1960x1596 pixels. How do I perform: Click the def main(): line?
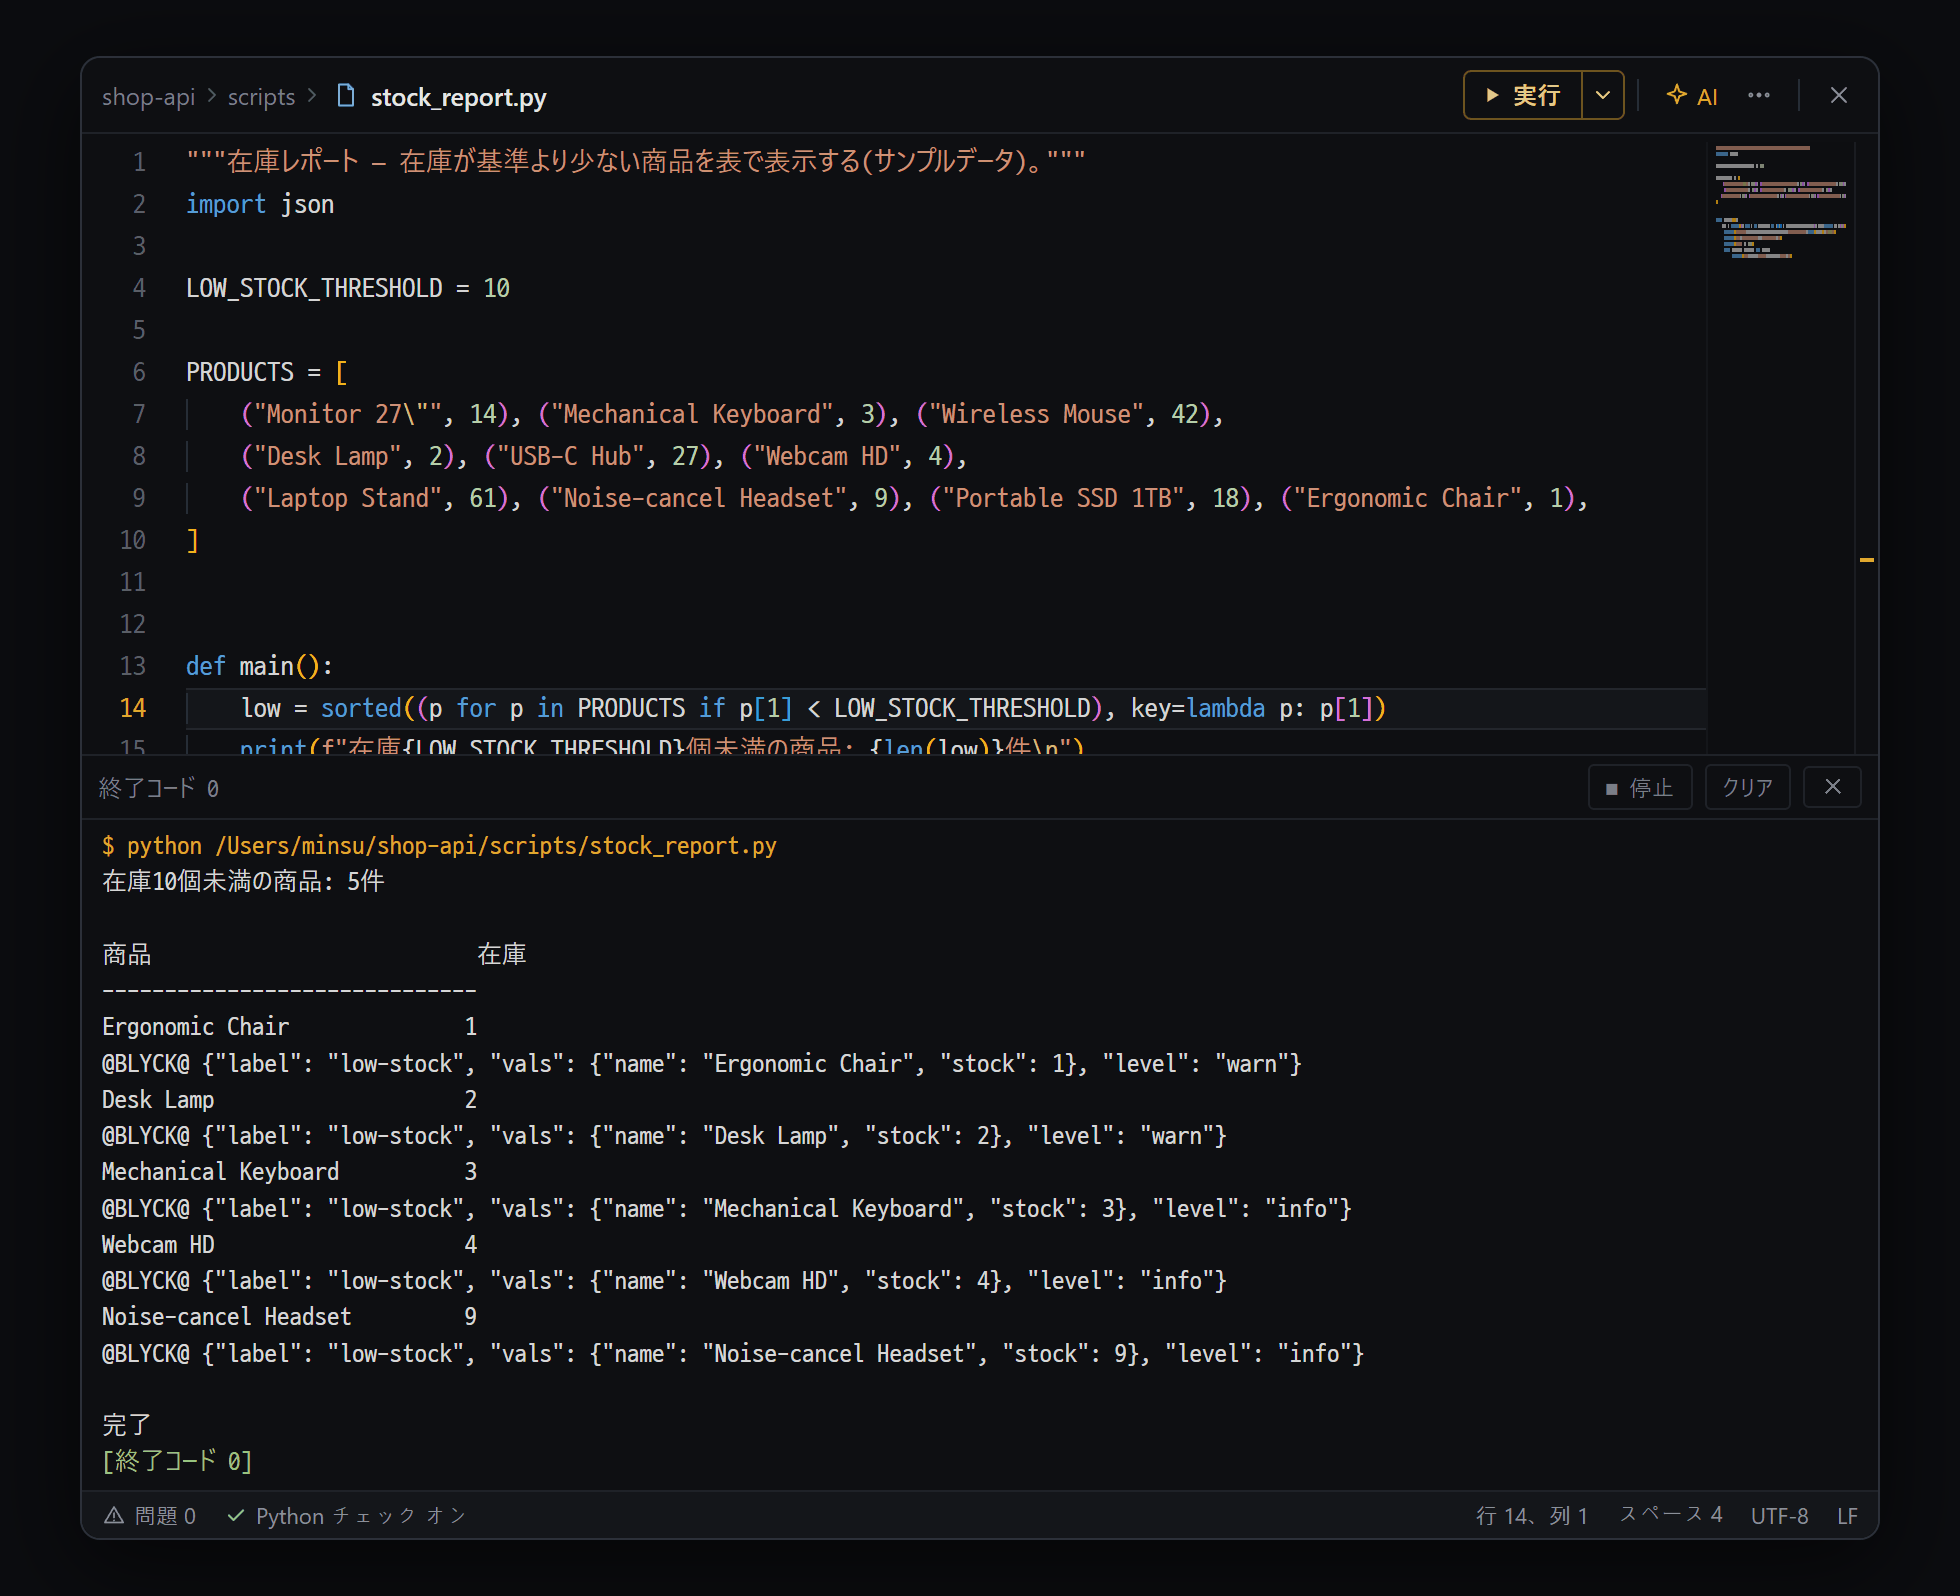[259, 666]
